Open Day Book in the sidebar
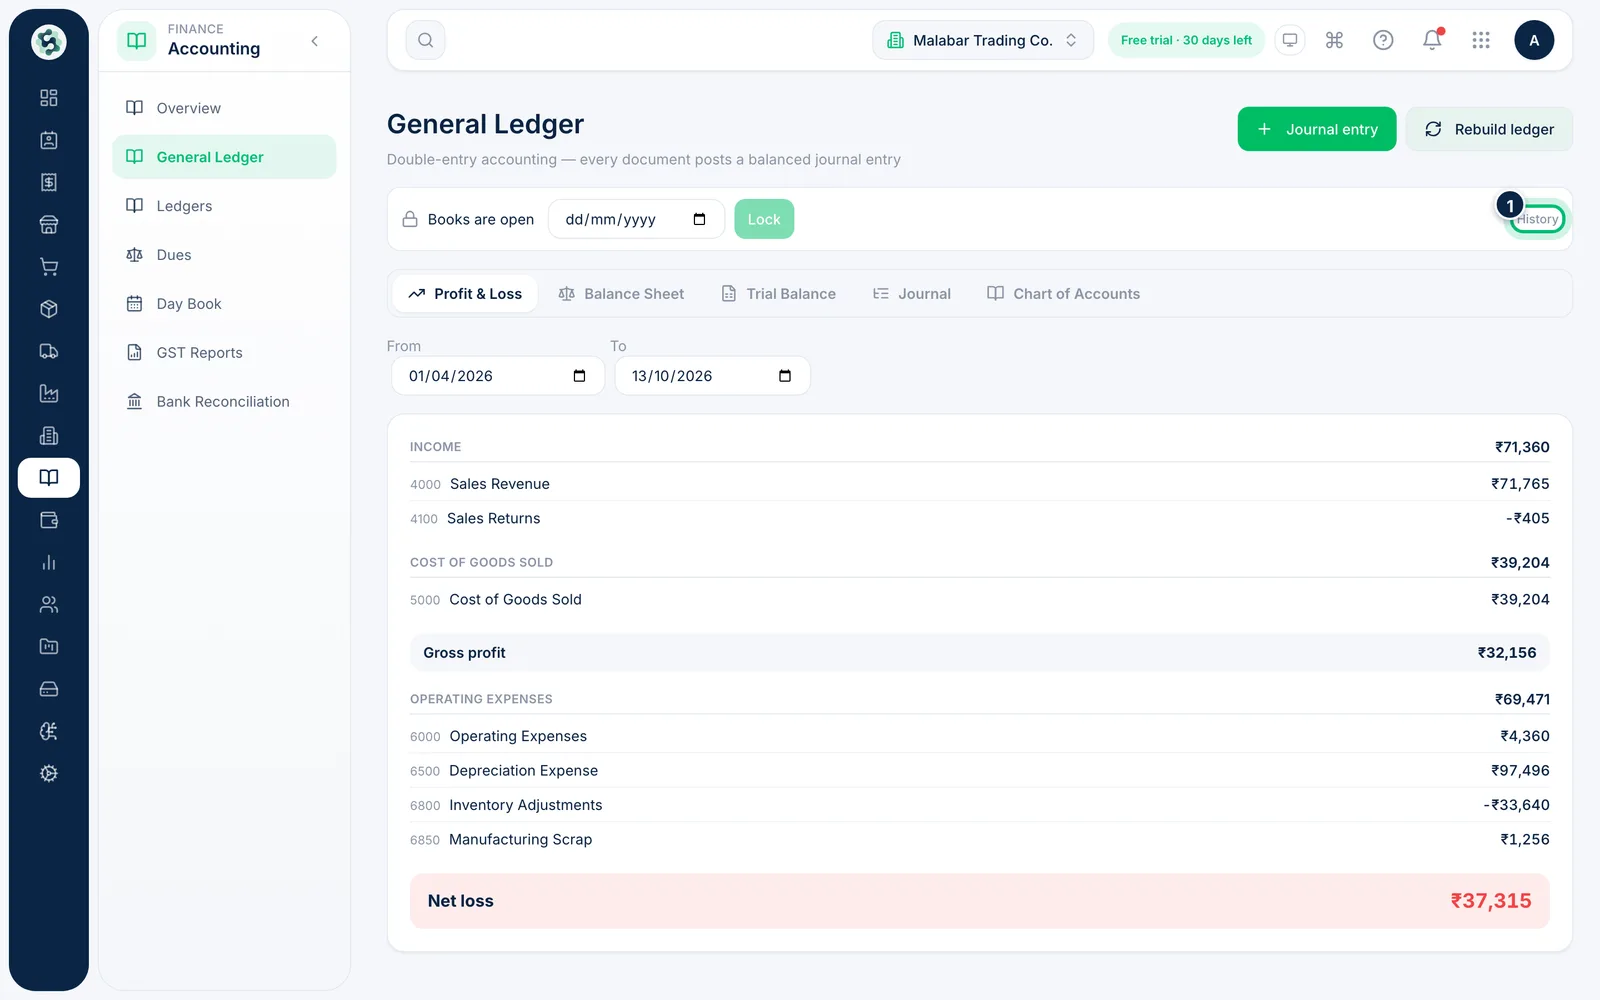This screenshot has width=1600, height=1000. 224,304
